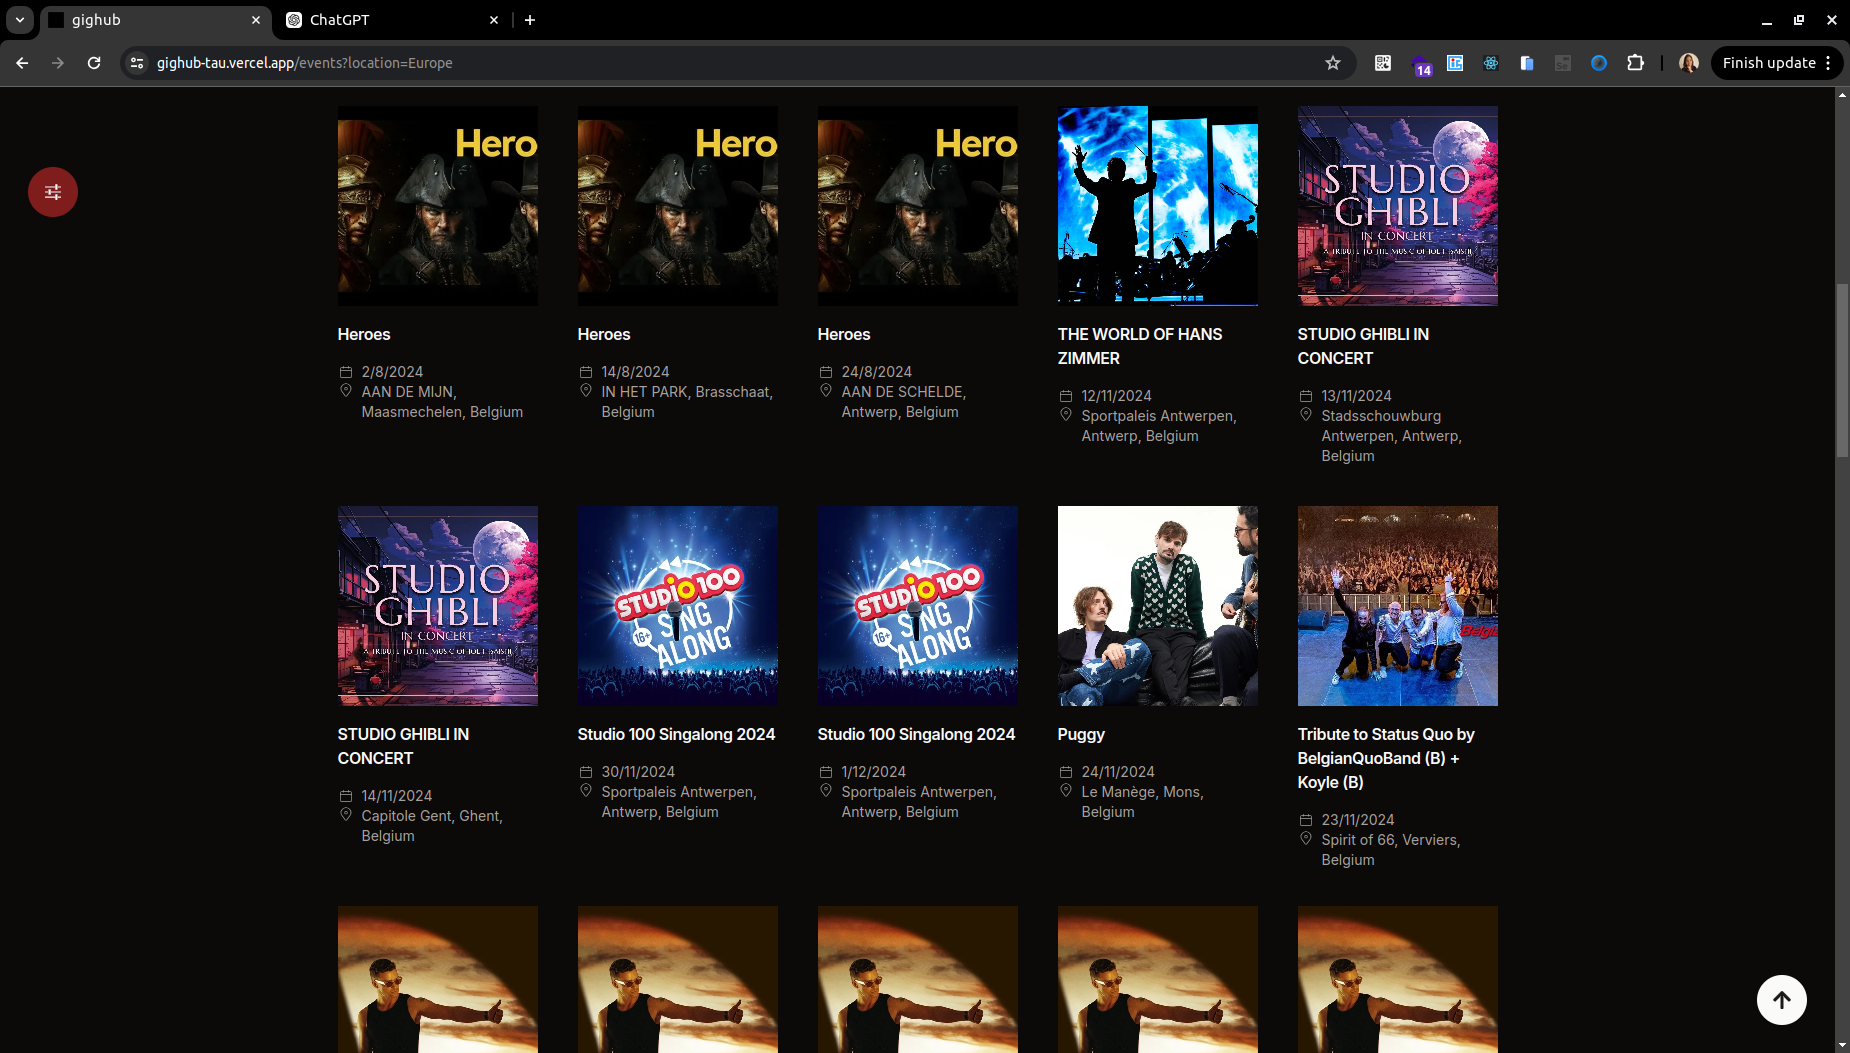View site information icon in address bar
The width and height of the screenshot is (1850, 1053).
pos(137,63)
